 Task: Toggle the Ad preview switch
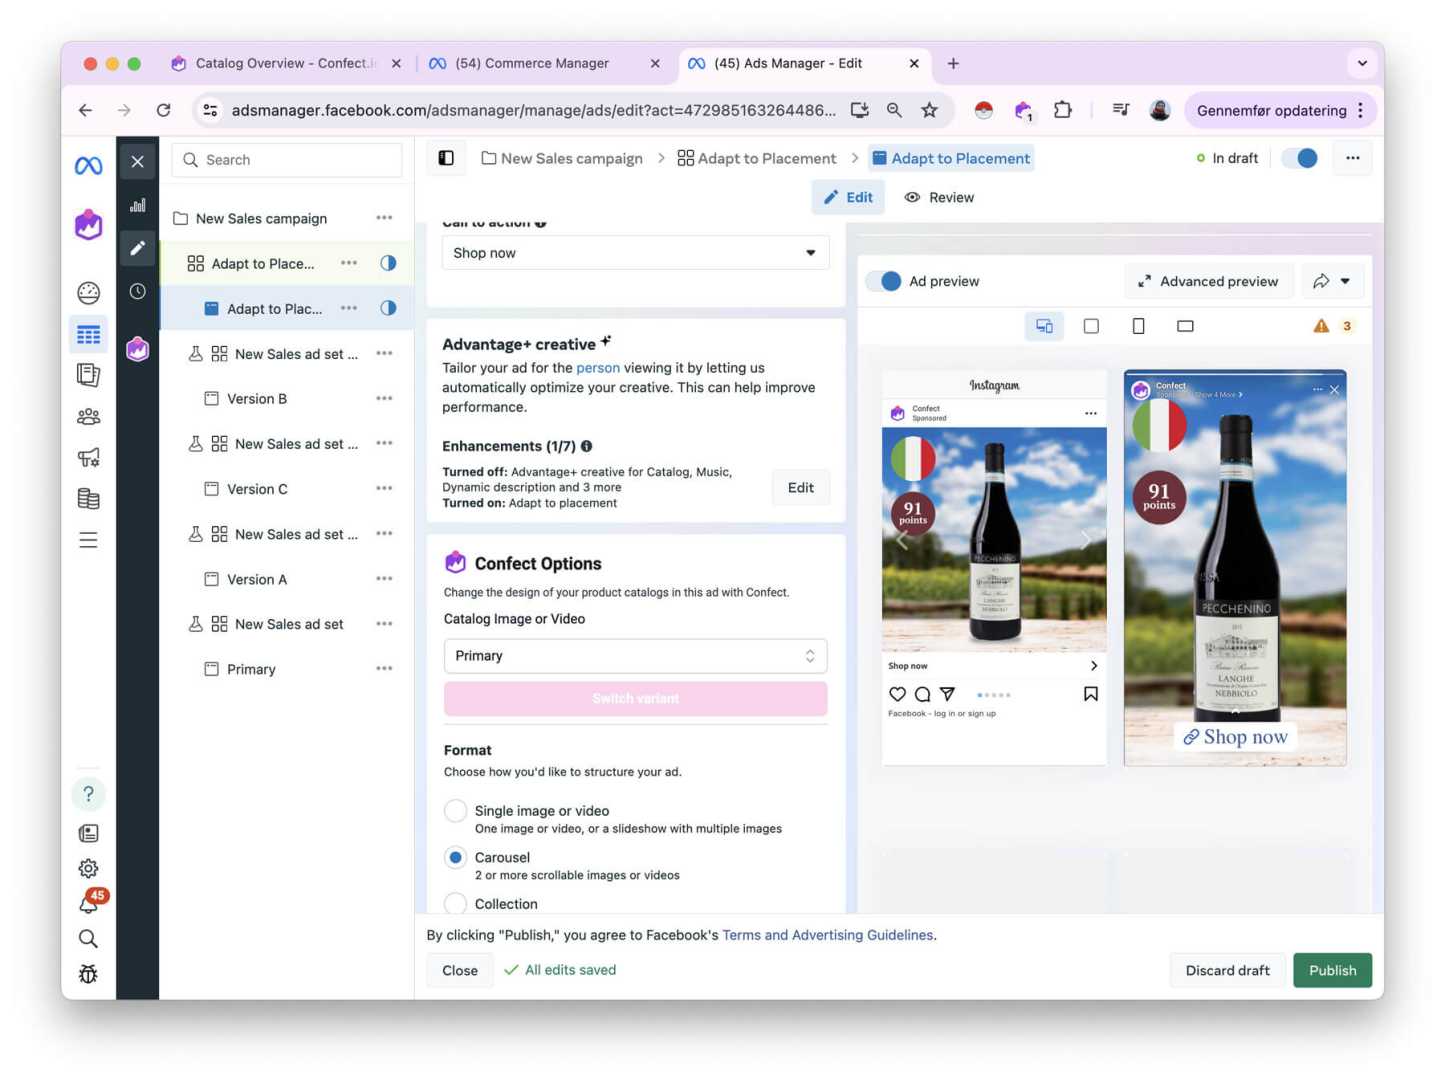point(884,281)
